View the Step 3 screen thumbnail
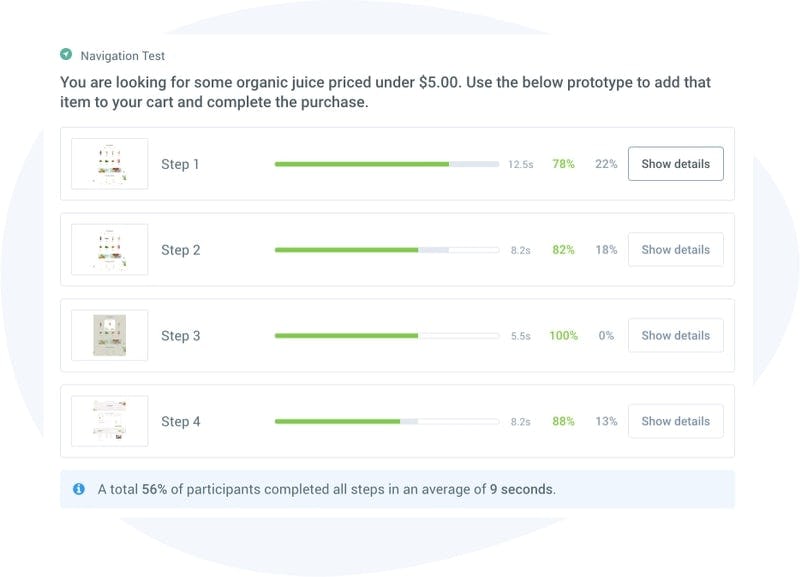Screen dimensions: 800x577 (x=110, y=336)
